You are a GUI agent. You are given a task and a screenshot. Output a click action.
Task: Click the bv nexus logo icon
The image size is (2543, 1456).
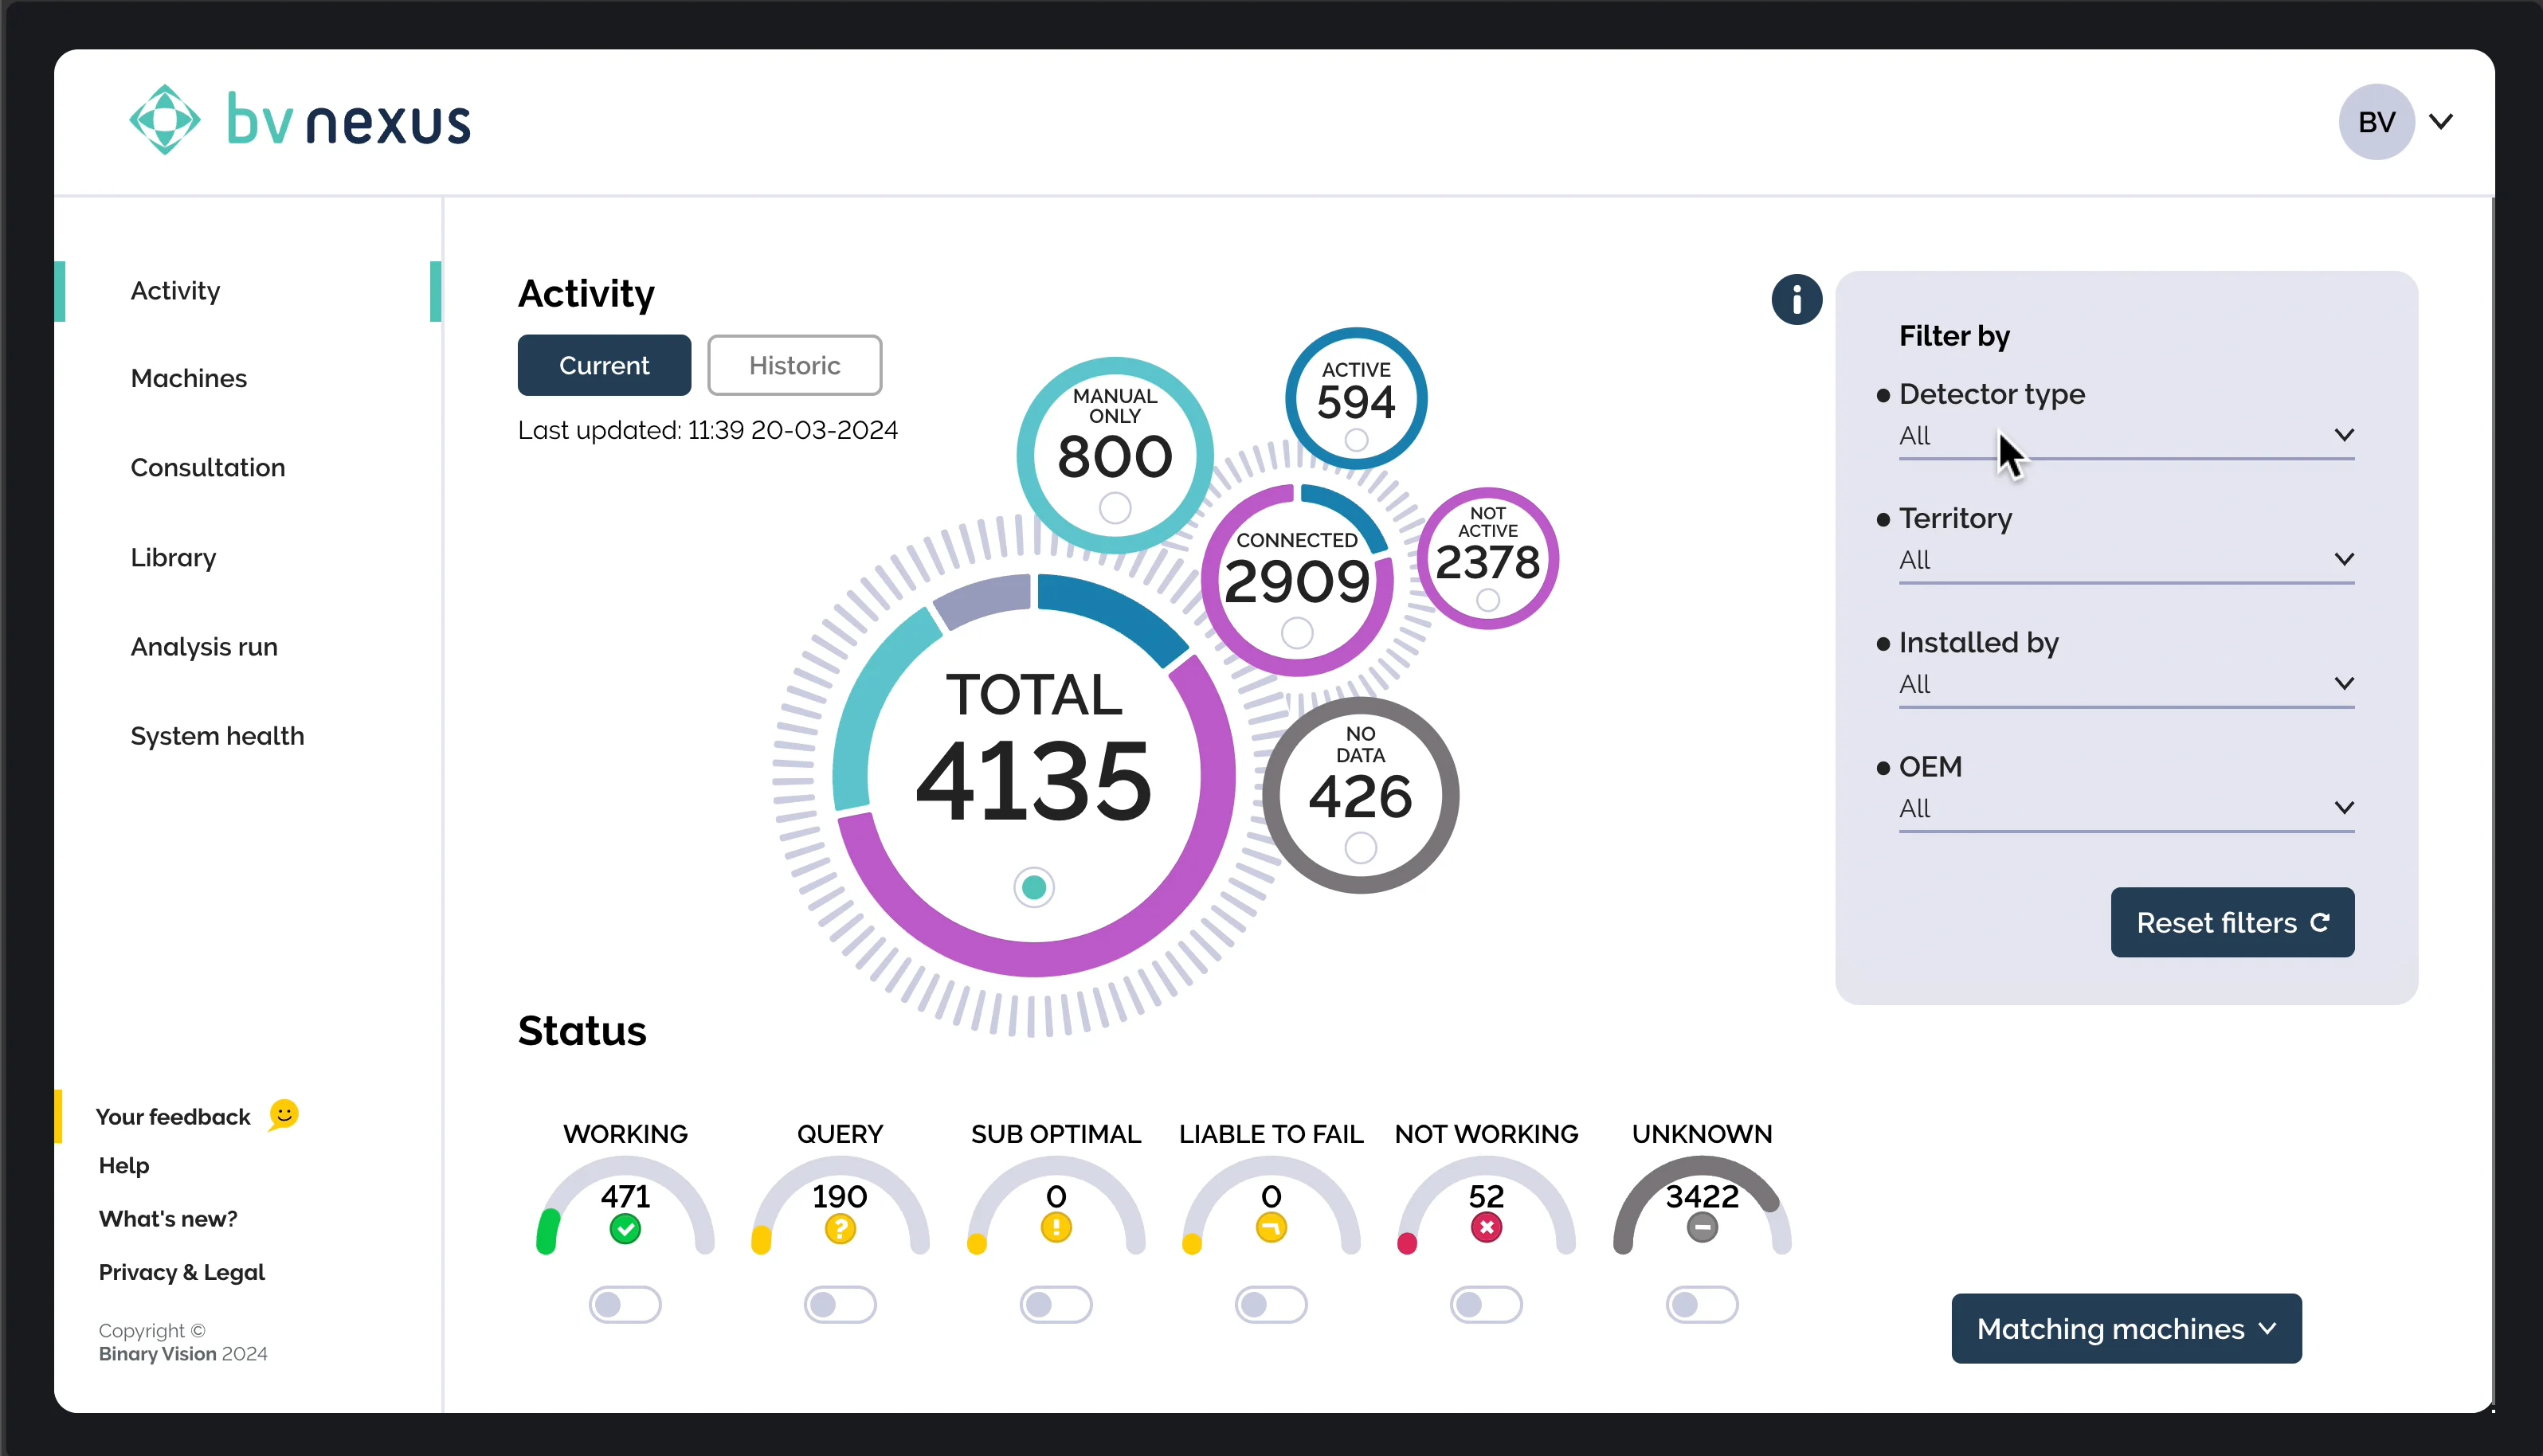[165, 120]
